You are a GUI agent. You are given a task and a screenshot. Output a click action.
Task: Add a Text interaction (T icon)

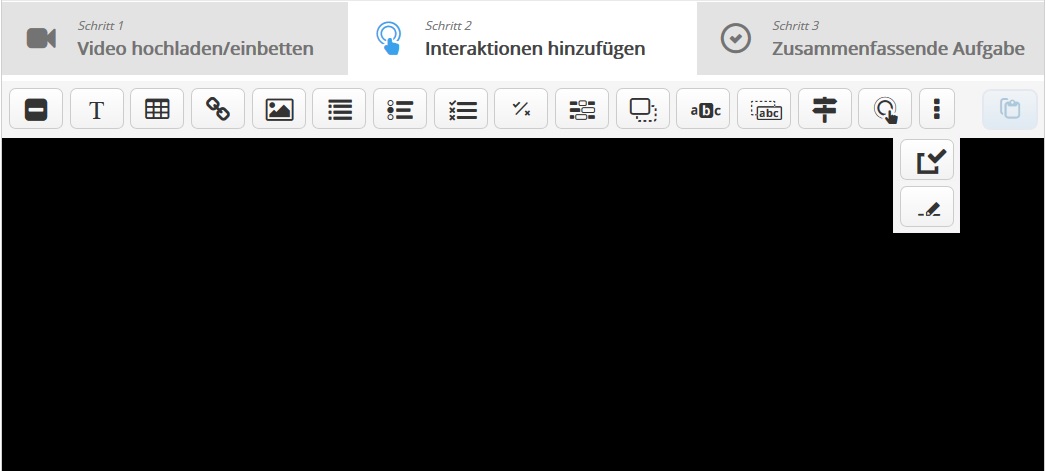tap(97, 109)
